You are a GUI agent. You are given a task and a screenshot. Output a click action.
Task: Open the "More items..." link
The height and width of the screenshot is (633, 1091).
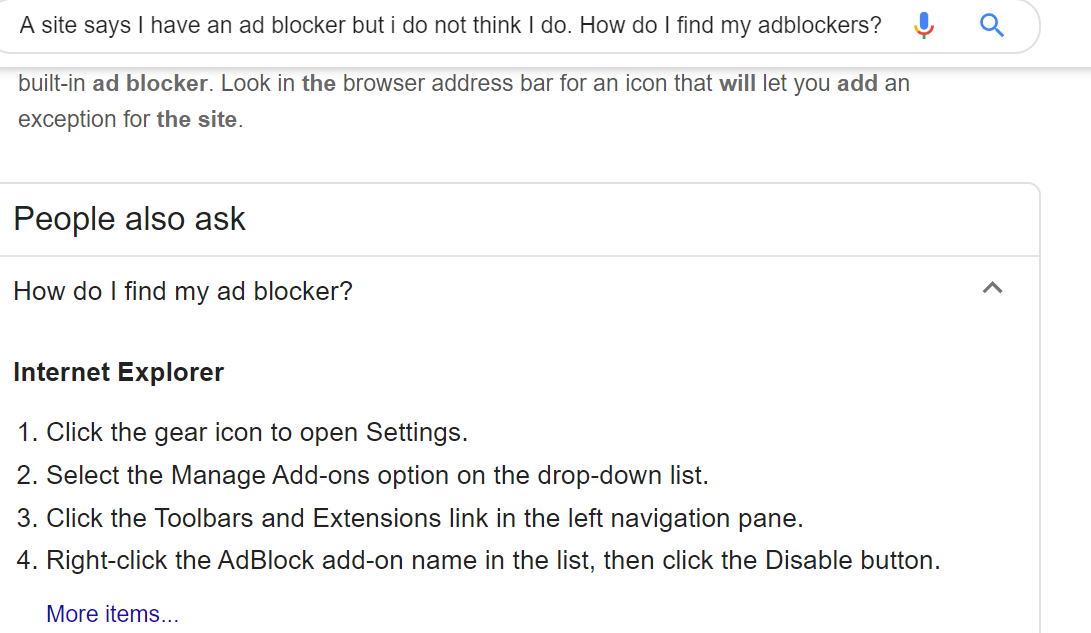[112, 613]
